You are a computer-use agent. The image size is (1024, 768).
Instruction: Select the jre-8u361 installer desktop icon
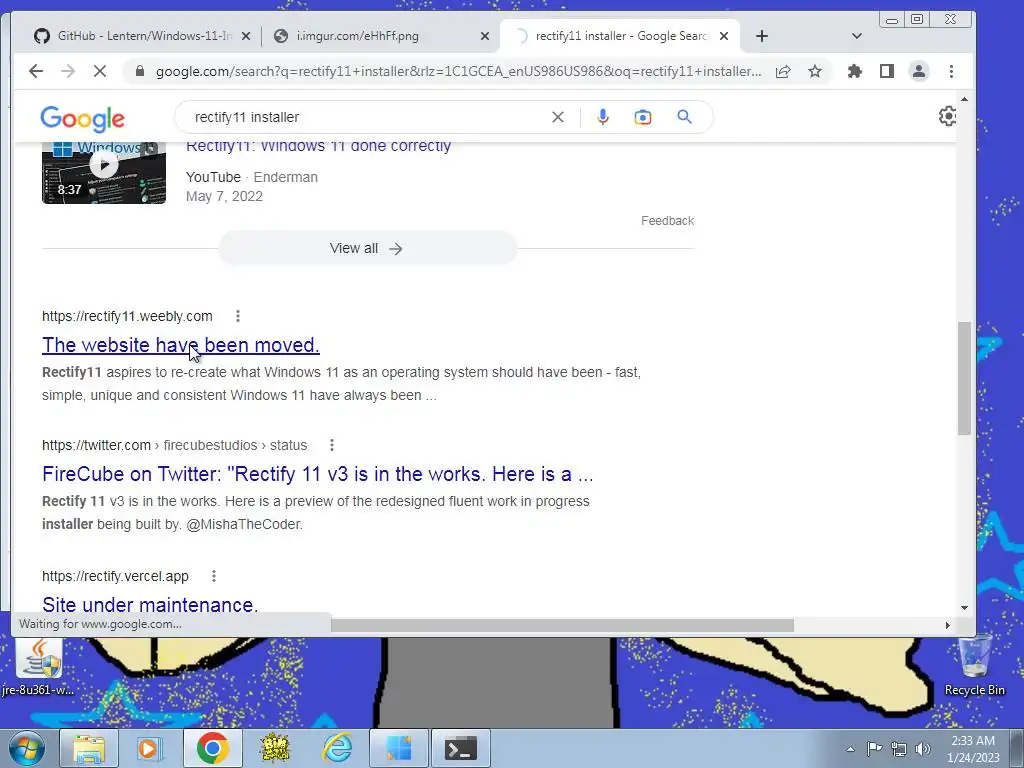click(39, 668)
